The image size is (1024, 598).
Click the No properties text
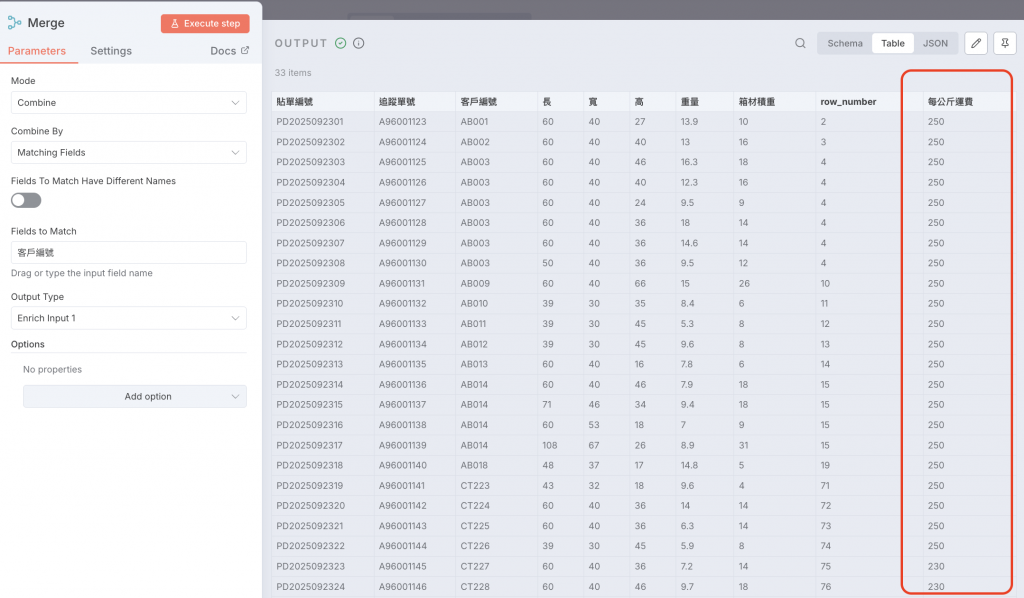point(52,370)
